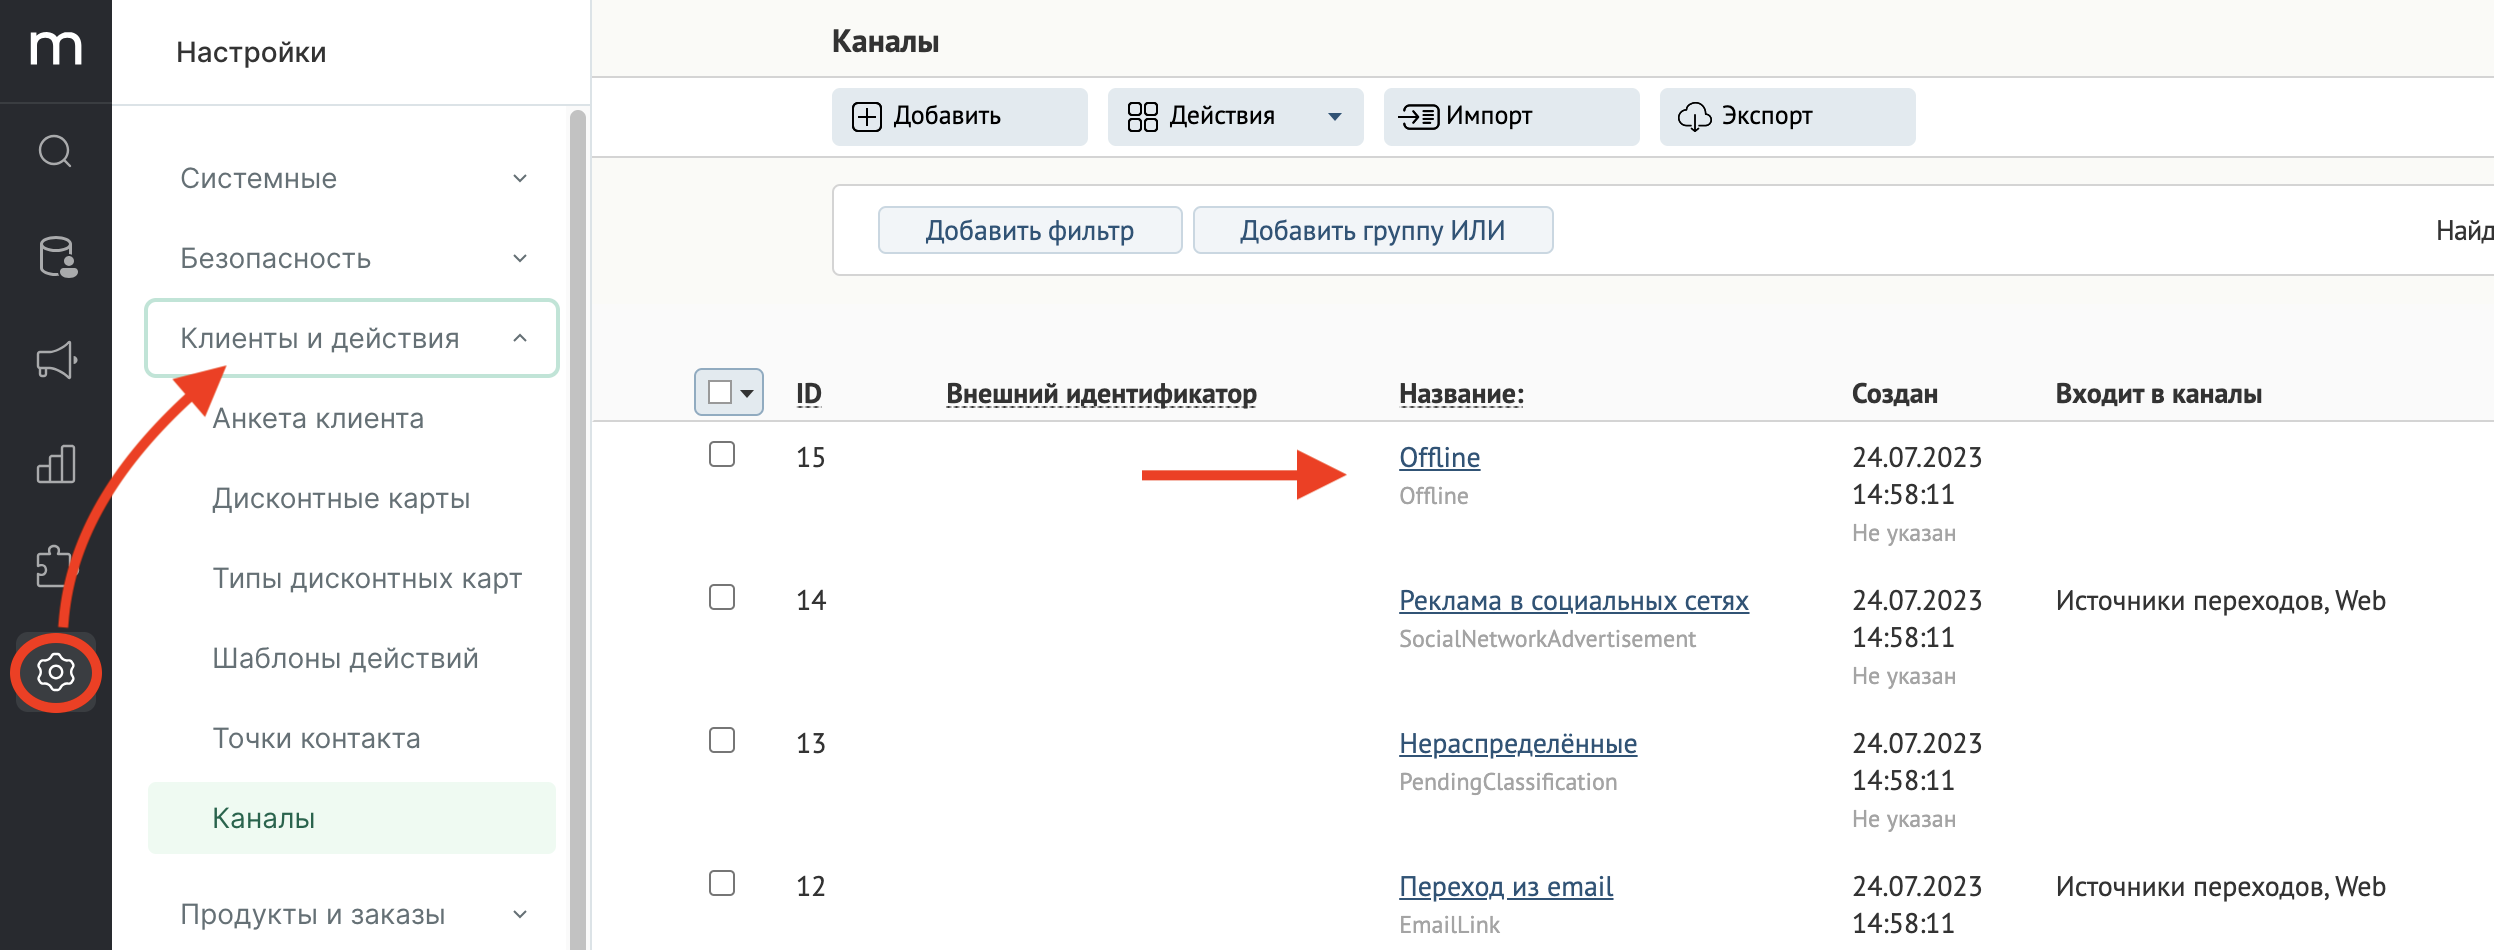This screenshot has width=2494, height=950.
Task: Click Источники переходов, Web in row 14
Action: [x=2220, y=600]
